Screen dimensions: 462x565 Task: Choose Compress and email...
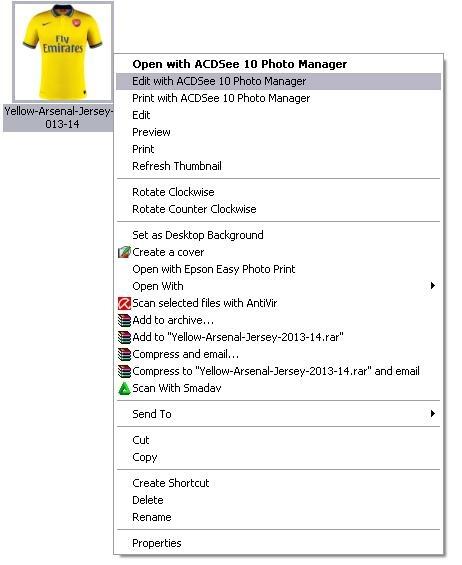point(278,354)
